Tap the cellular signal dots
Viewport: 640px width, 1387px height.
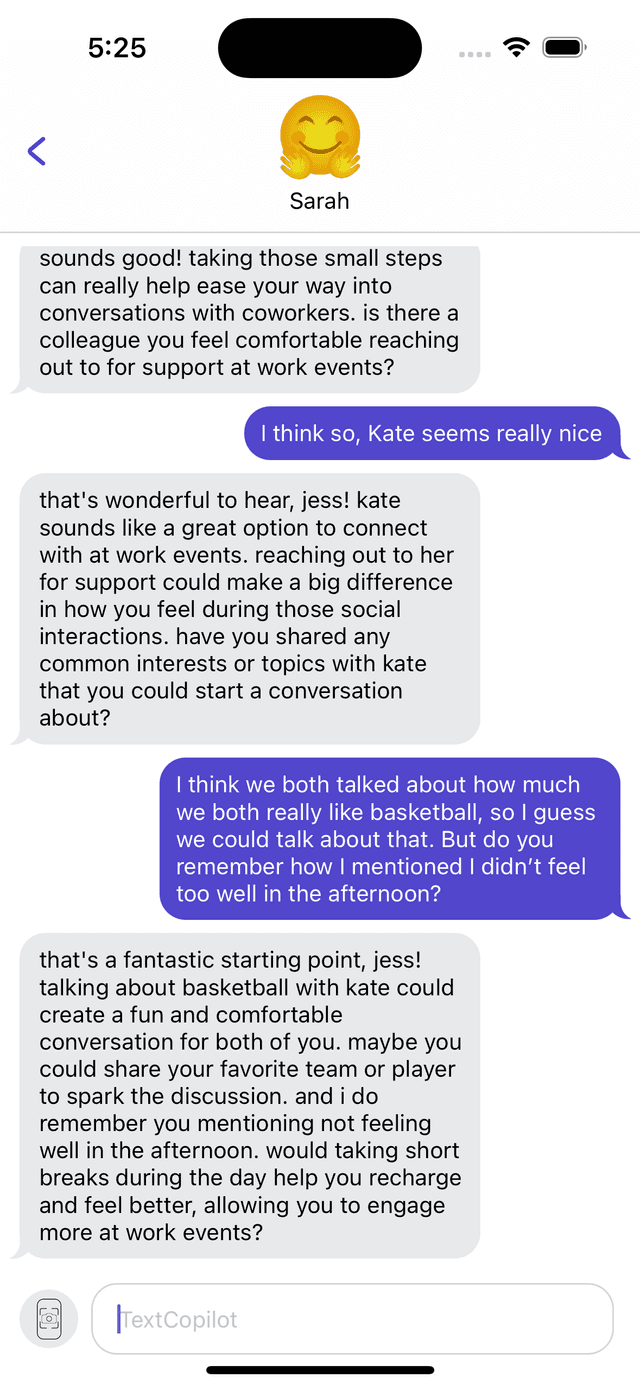pyautogui.click(x=474, y=54)
